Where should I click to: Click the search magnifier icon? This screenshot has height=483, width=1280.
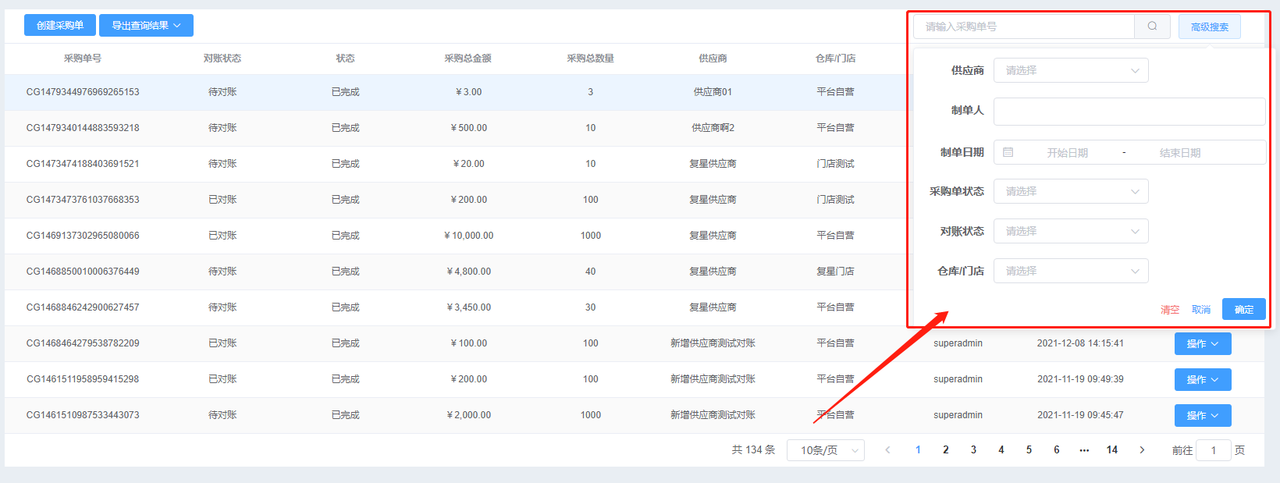point(1152,27)
